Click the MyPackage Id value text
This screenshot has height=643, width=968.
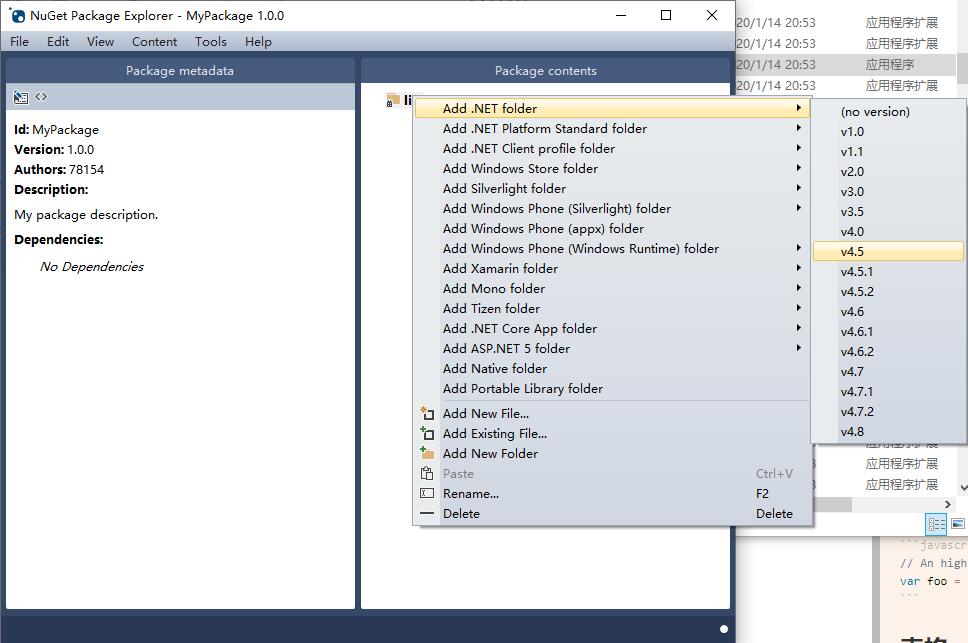65,130
